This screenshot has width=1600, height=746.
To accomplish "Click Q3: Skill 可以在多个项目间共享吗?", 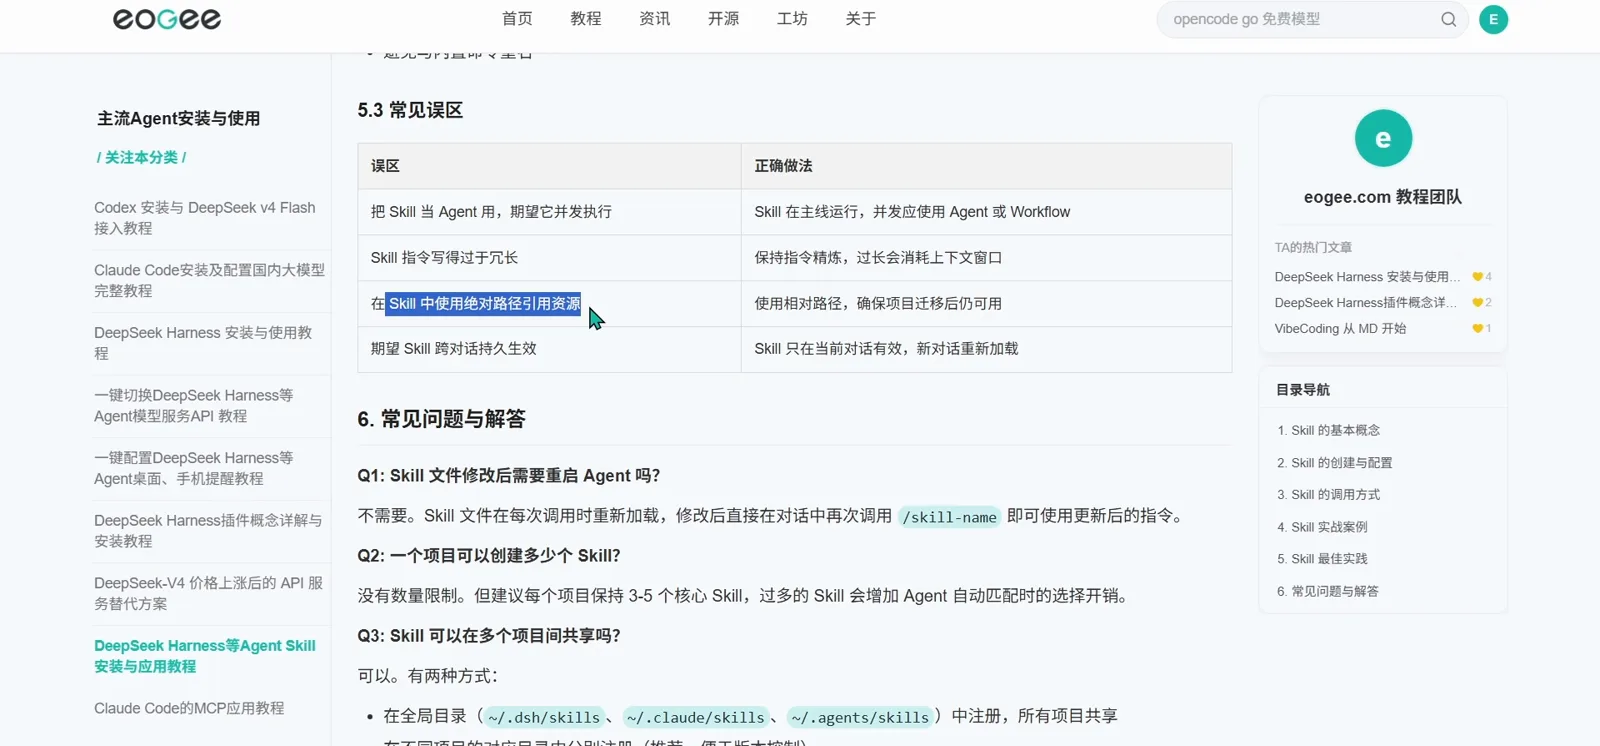I will [489, 636].
